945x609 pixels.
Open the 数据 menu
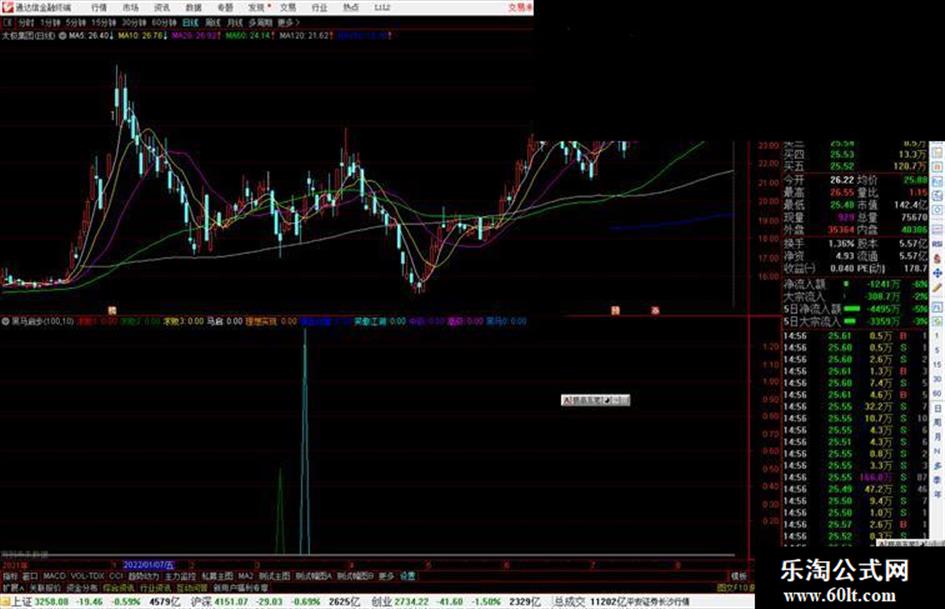coord(193,7)
